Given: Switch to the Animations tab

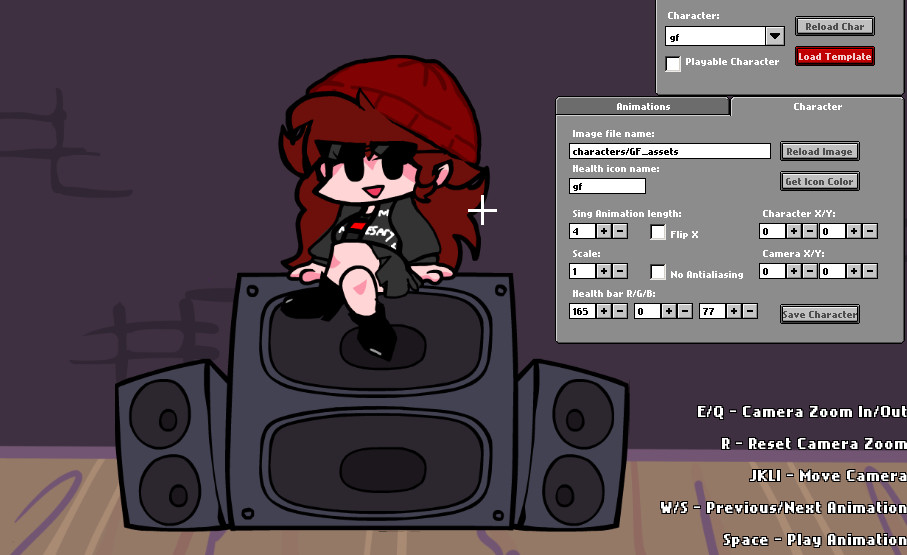Looking at the screenshot, I should (x=643, y=106).
